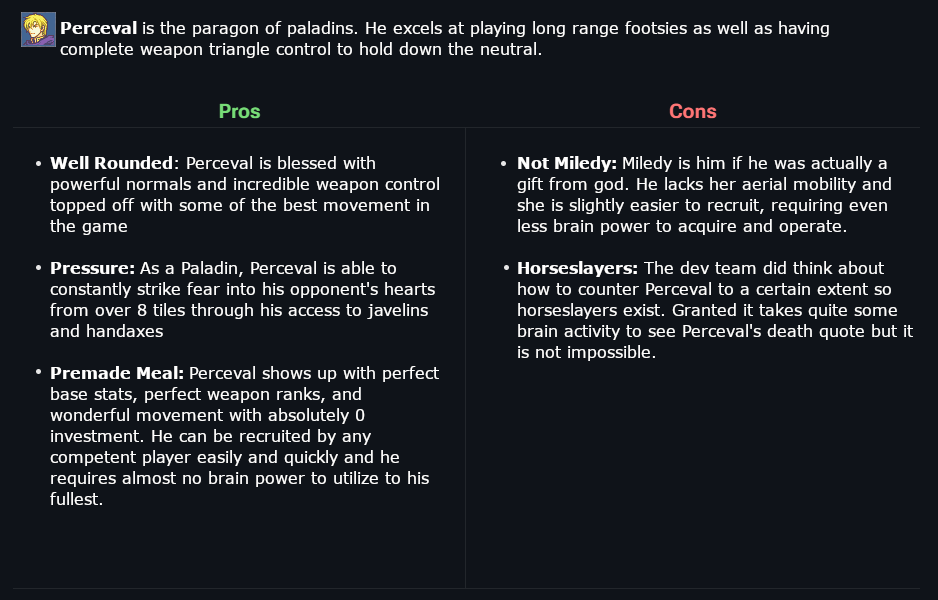Select the red Cons column heading

click(x=692, y=111)
